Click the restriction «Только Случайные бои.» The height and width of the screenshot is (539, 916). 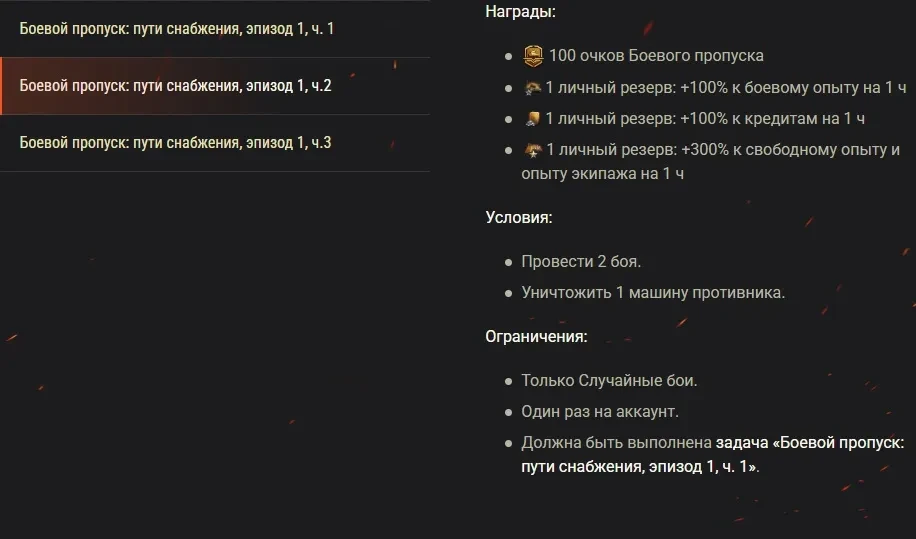[x=609, y=381]
